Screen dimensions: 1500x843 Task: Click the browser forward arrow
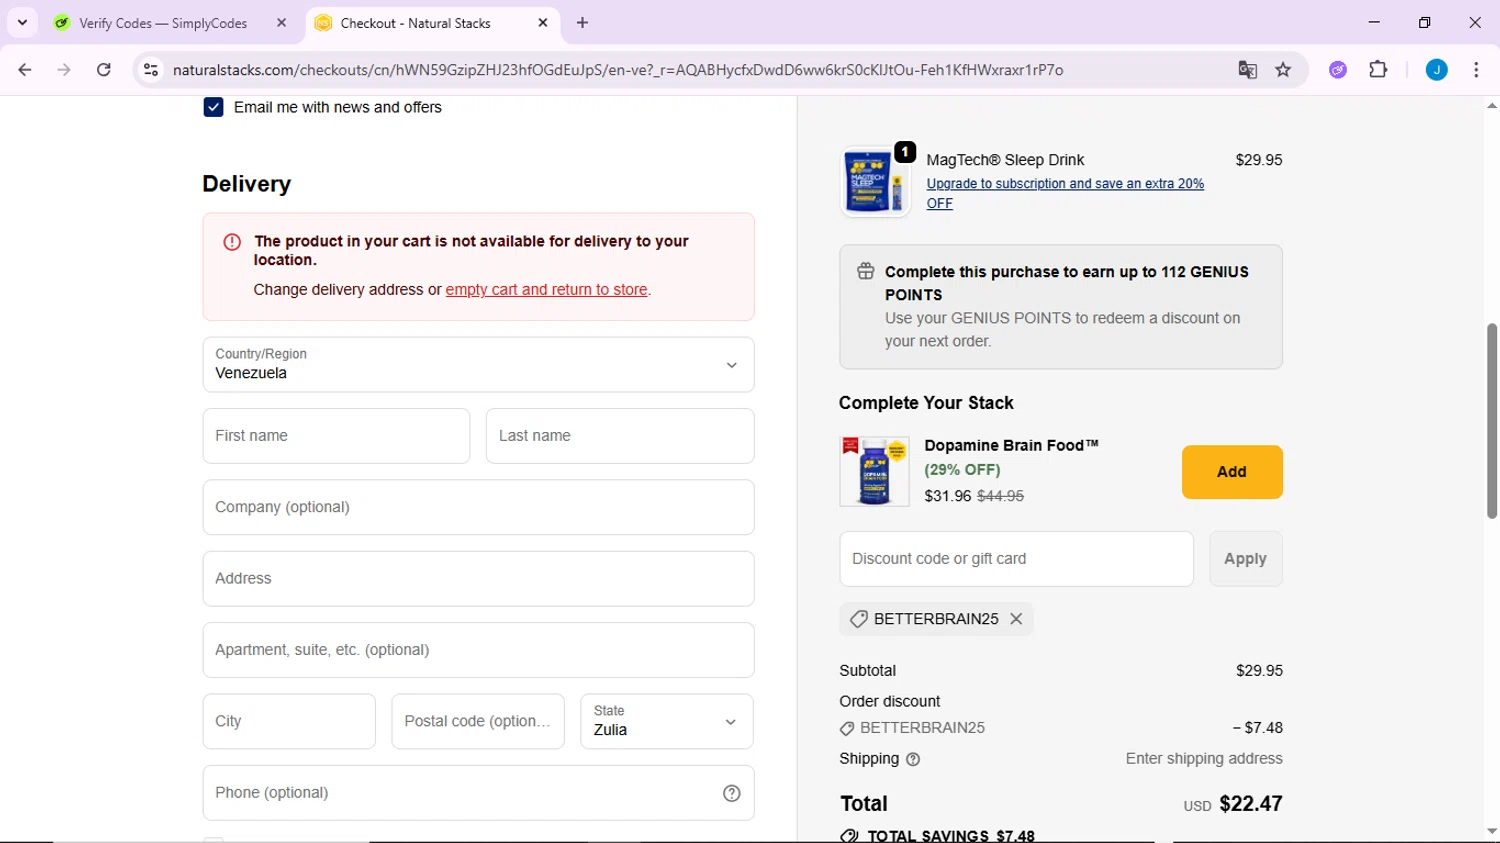pos(64,70)
